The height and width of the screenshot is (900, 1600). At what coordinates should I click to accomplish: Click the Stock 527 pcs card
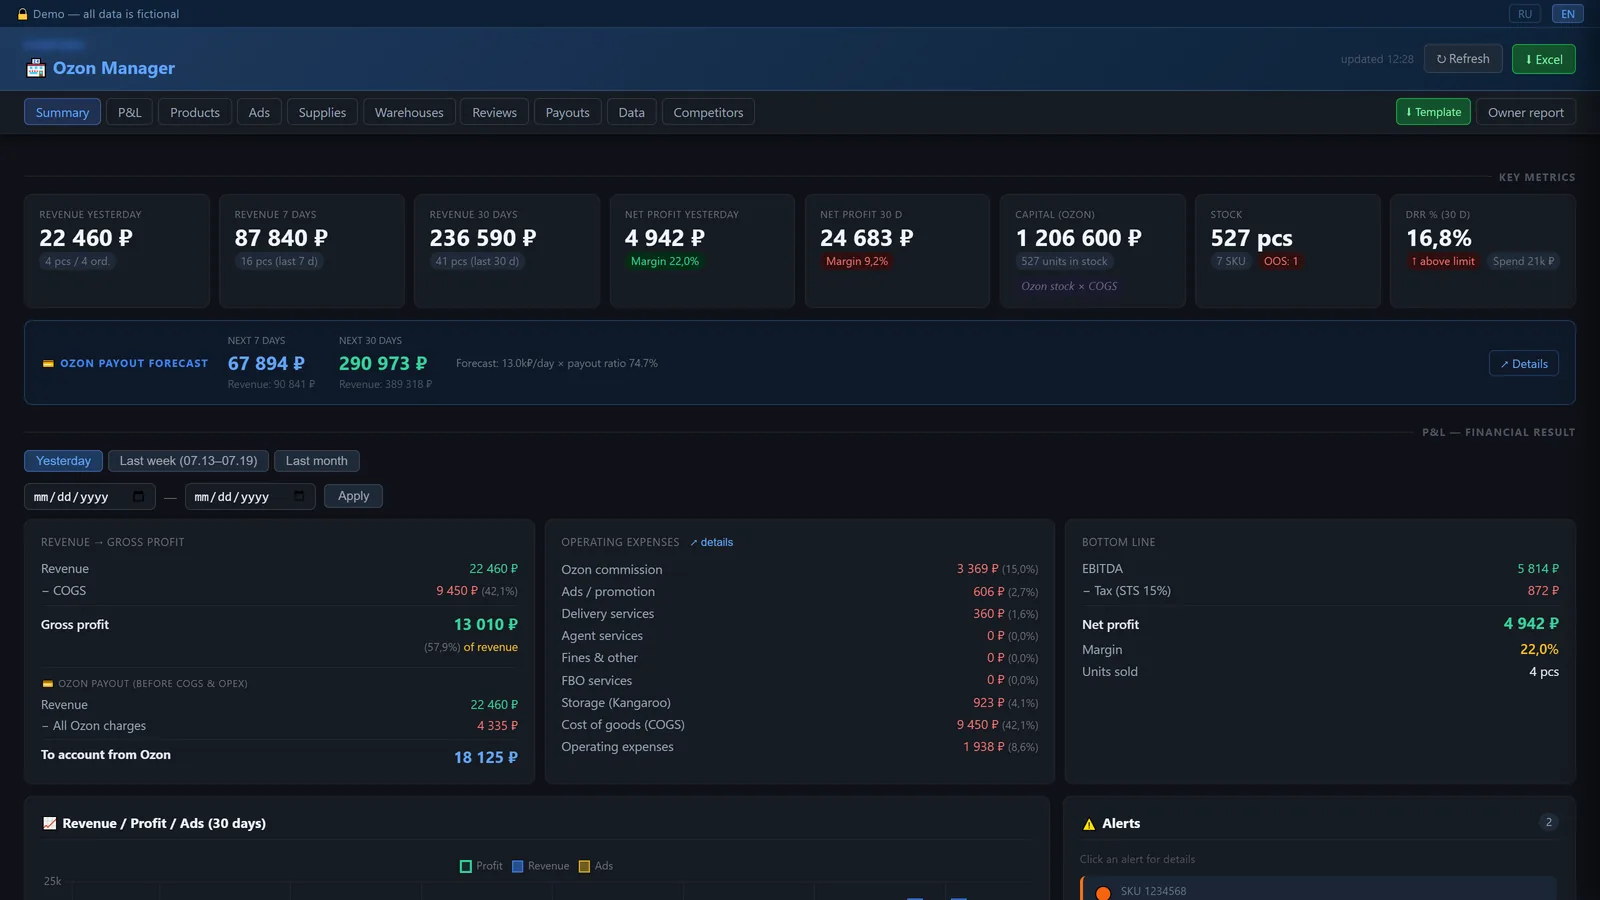coord(1288,250)
